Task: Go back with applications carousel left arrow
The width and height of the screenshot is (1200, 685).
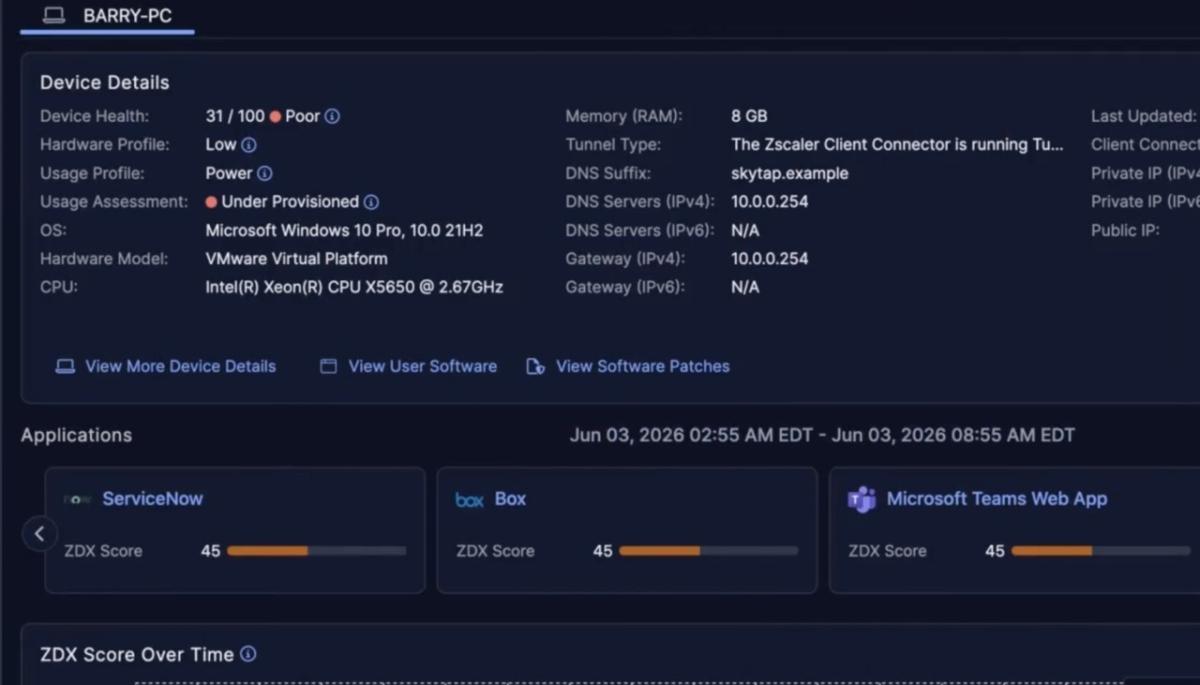Action: [x=39, y=534]
